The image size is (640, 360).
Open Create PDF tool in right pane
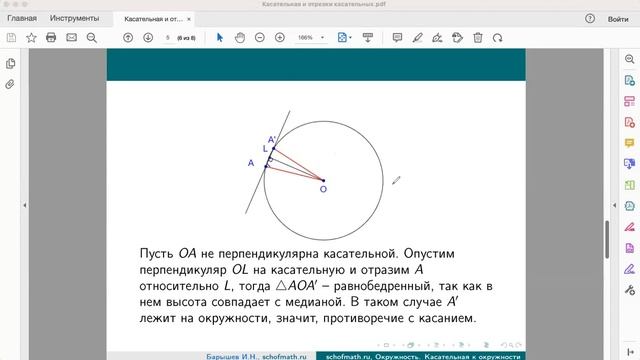(x=629, y=122)
